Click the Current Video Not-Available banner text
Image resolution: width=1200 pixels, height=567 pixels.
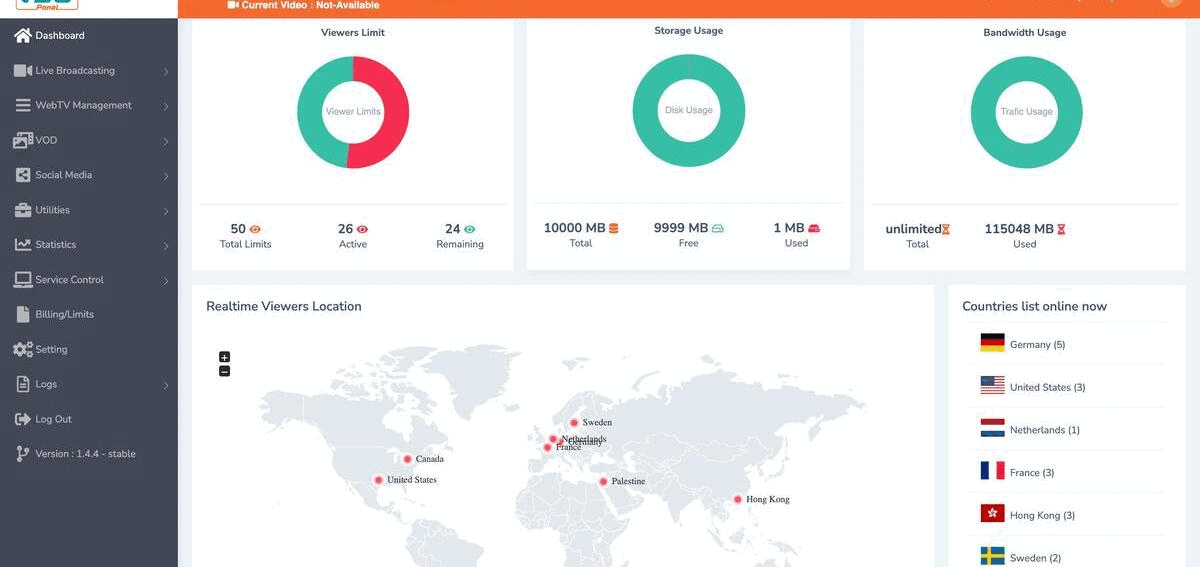(x=310, y=5)
